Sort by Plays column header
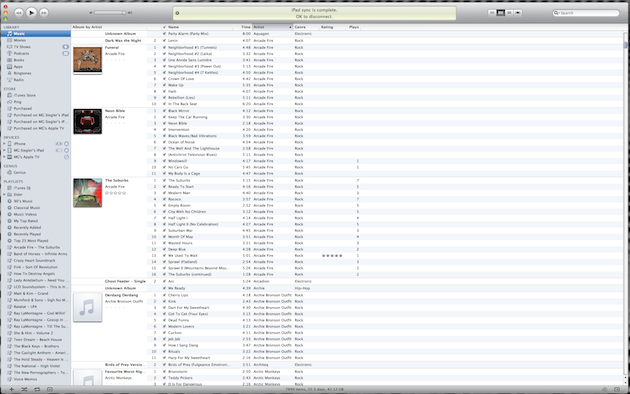This screenshot has width=630, height=394. click(x=354, y=27)
